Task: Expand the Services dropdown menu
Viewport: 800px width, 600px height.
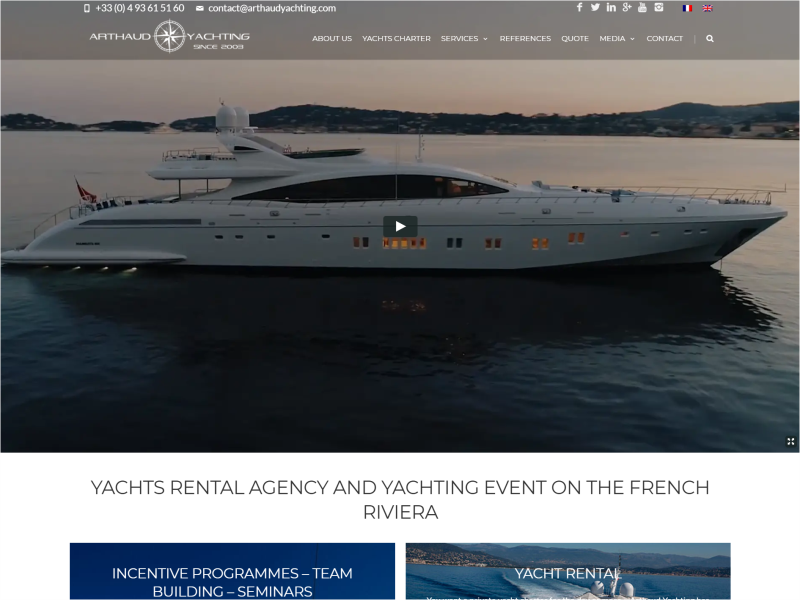Action: pos(464,38)
